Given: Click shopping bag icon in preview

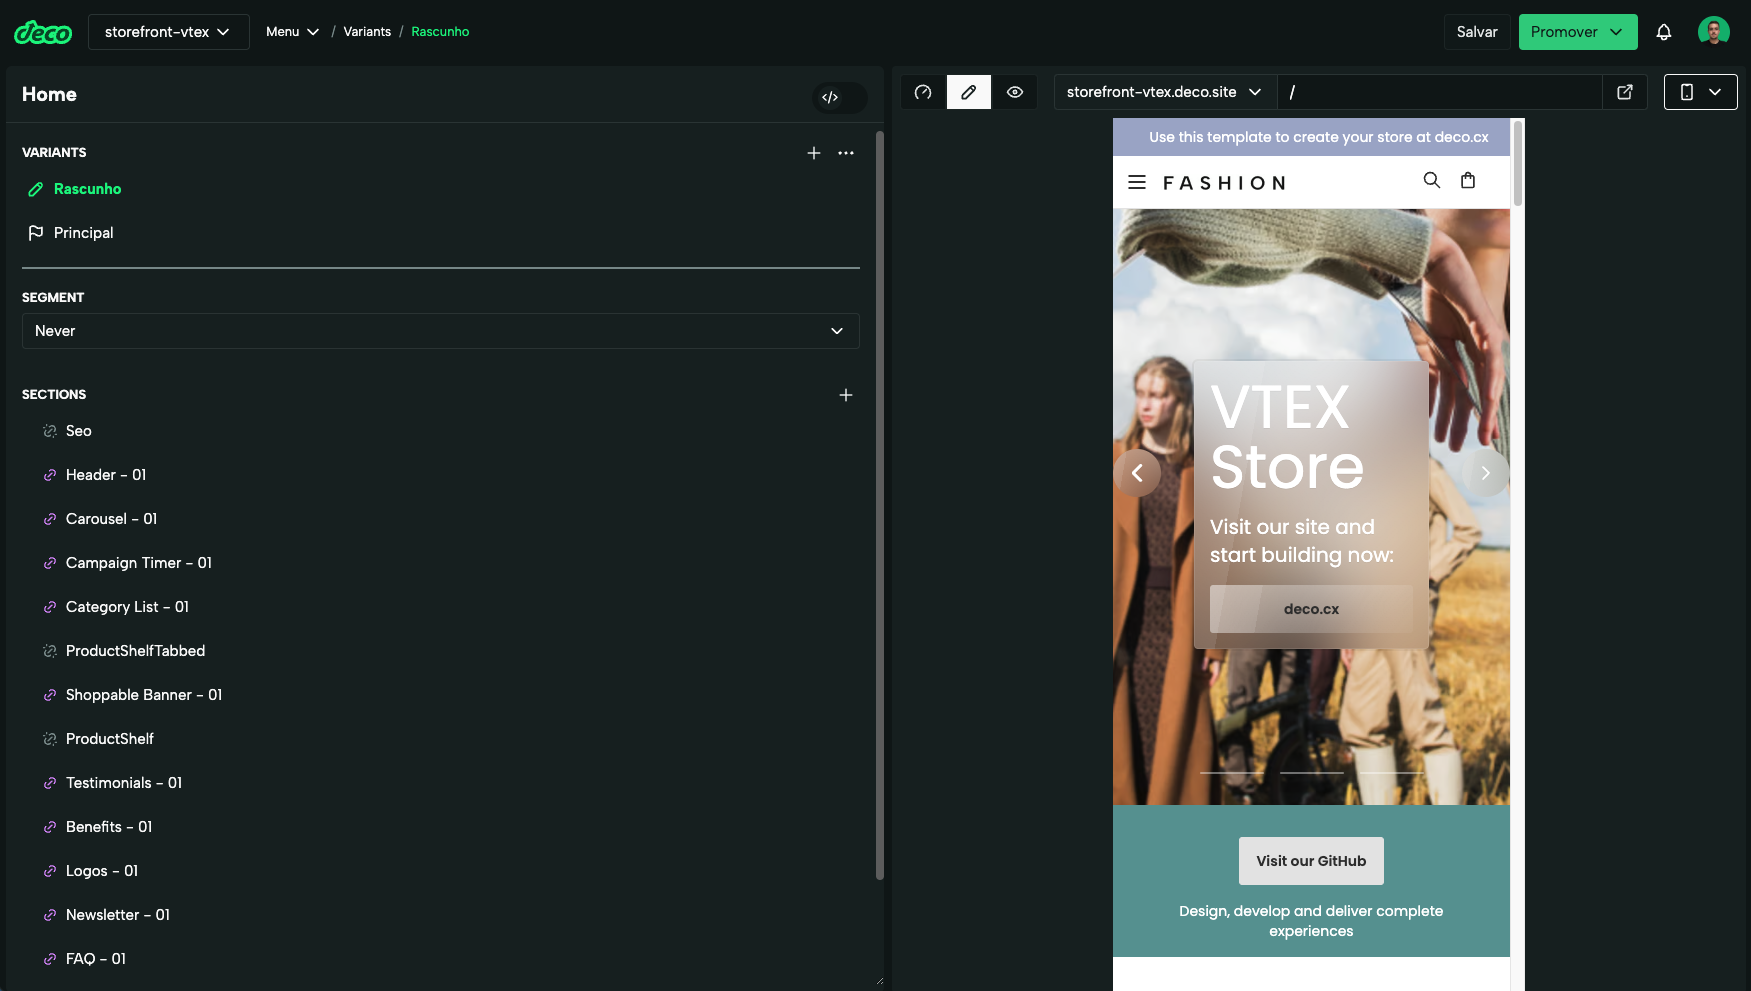Looking at the screenshot, I should click(x=1468, y=180).
